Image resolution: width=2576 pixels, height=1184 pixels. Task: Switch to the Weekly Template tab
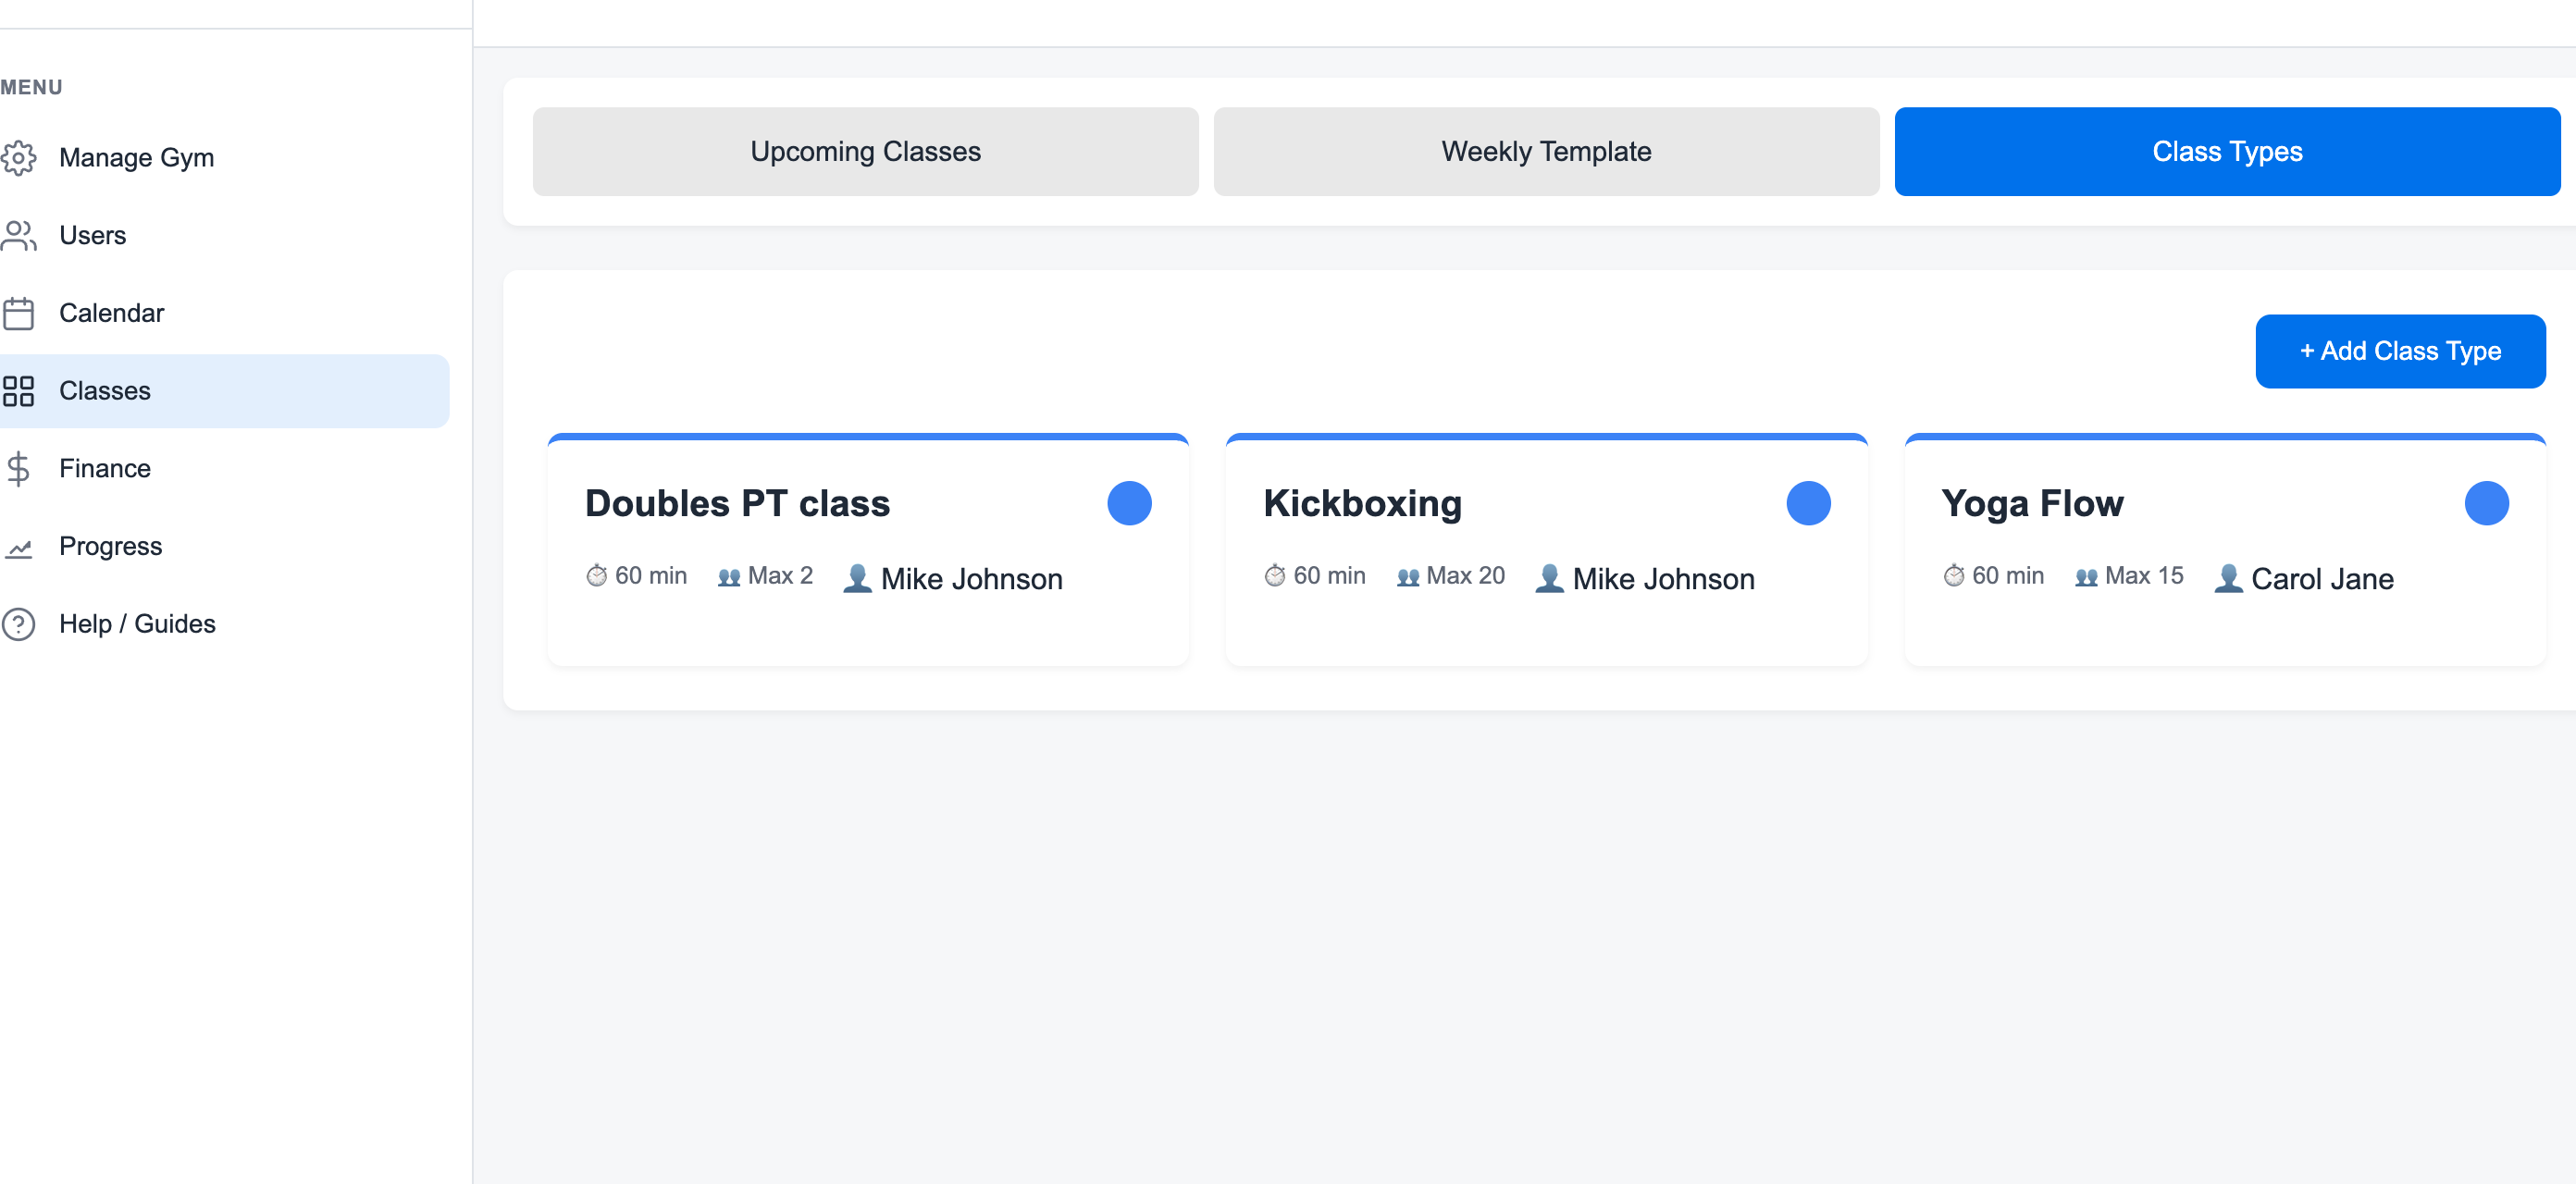coord(1546,151)
